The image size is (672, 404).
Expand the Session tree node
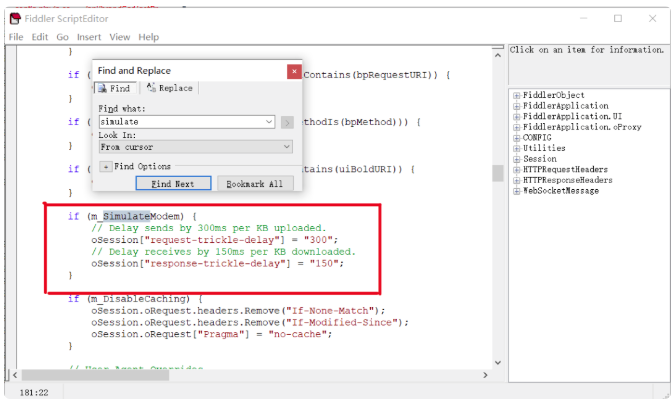pyautogui.click(x=517, y=159)
